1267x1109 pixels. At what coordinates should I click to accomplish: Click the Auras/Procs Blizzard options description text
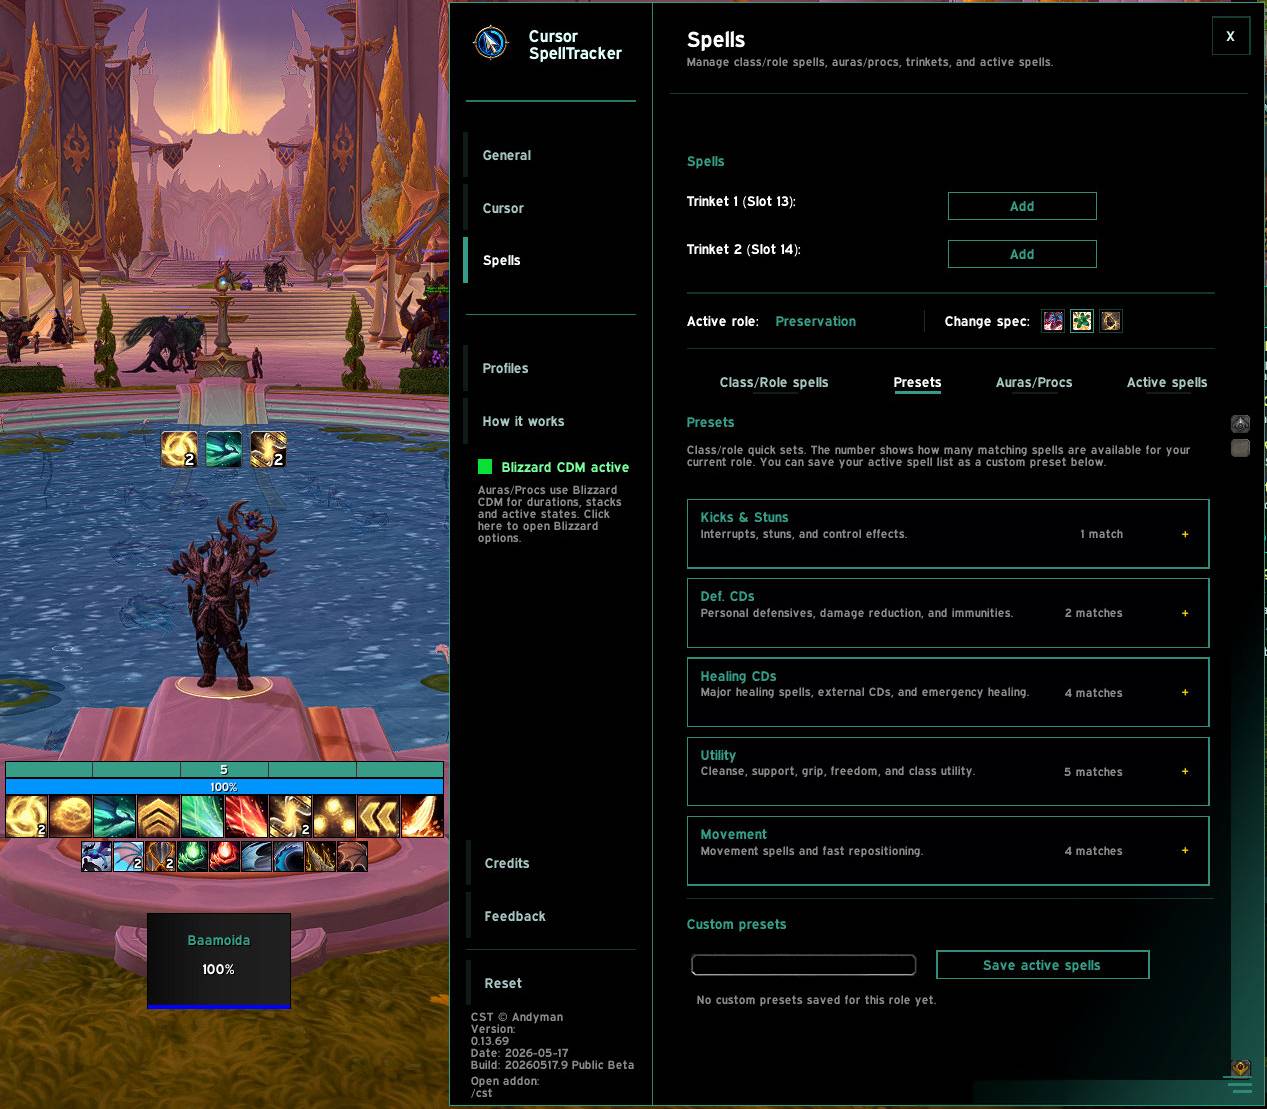[551, 514]
